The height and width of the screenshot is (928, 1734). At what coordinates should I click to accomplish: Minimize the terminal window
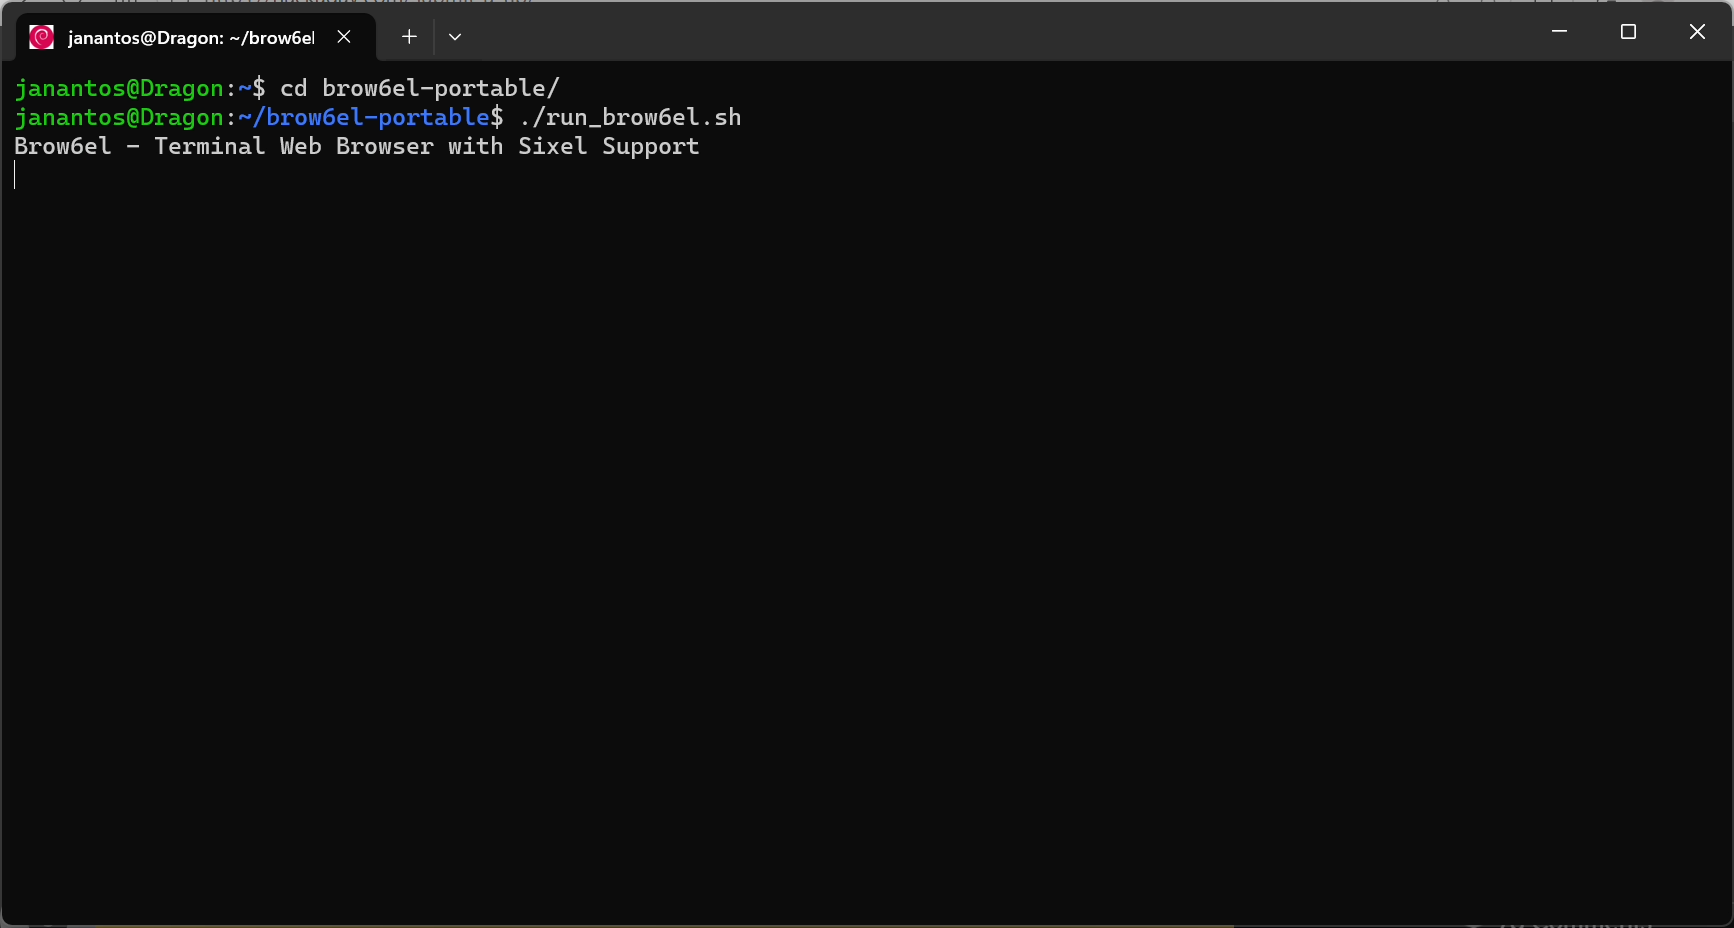[x=1559, y=32]
